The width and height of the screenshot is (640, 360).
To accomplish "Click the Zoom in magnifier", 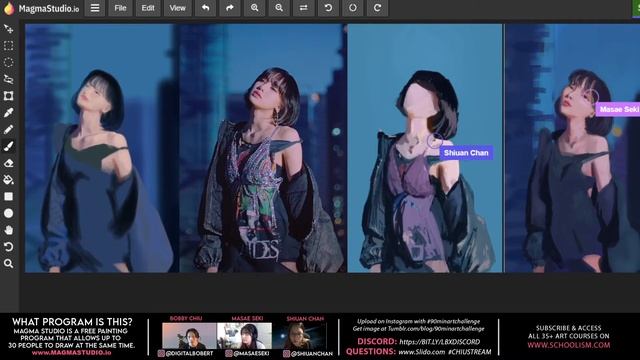I will click(x=254, y=8).
